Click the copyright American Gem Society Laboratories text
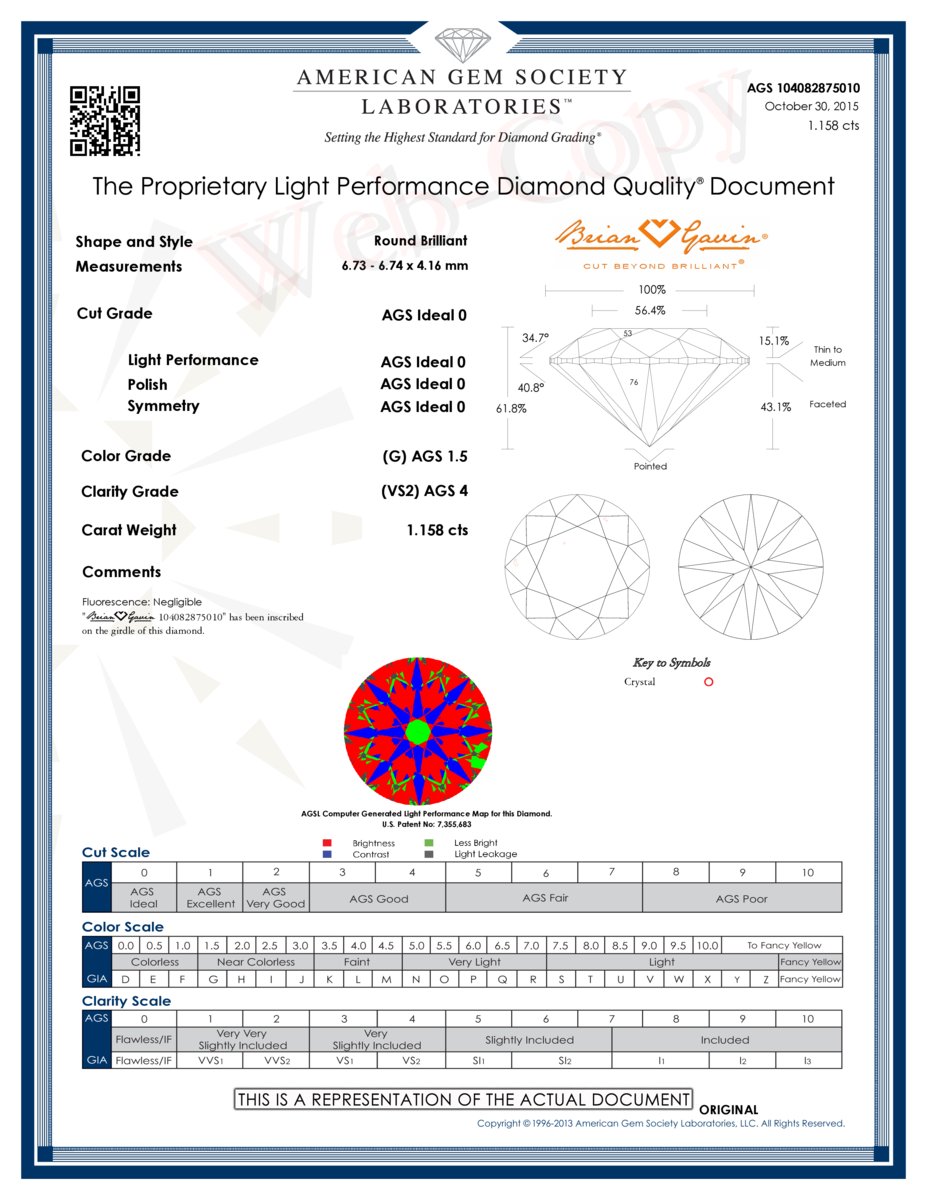The image size is (927, 1200). point(660,1123)
